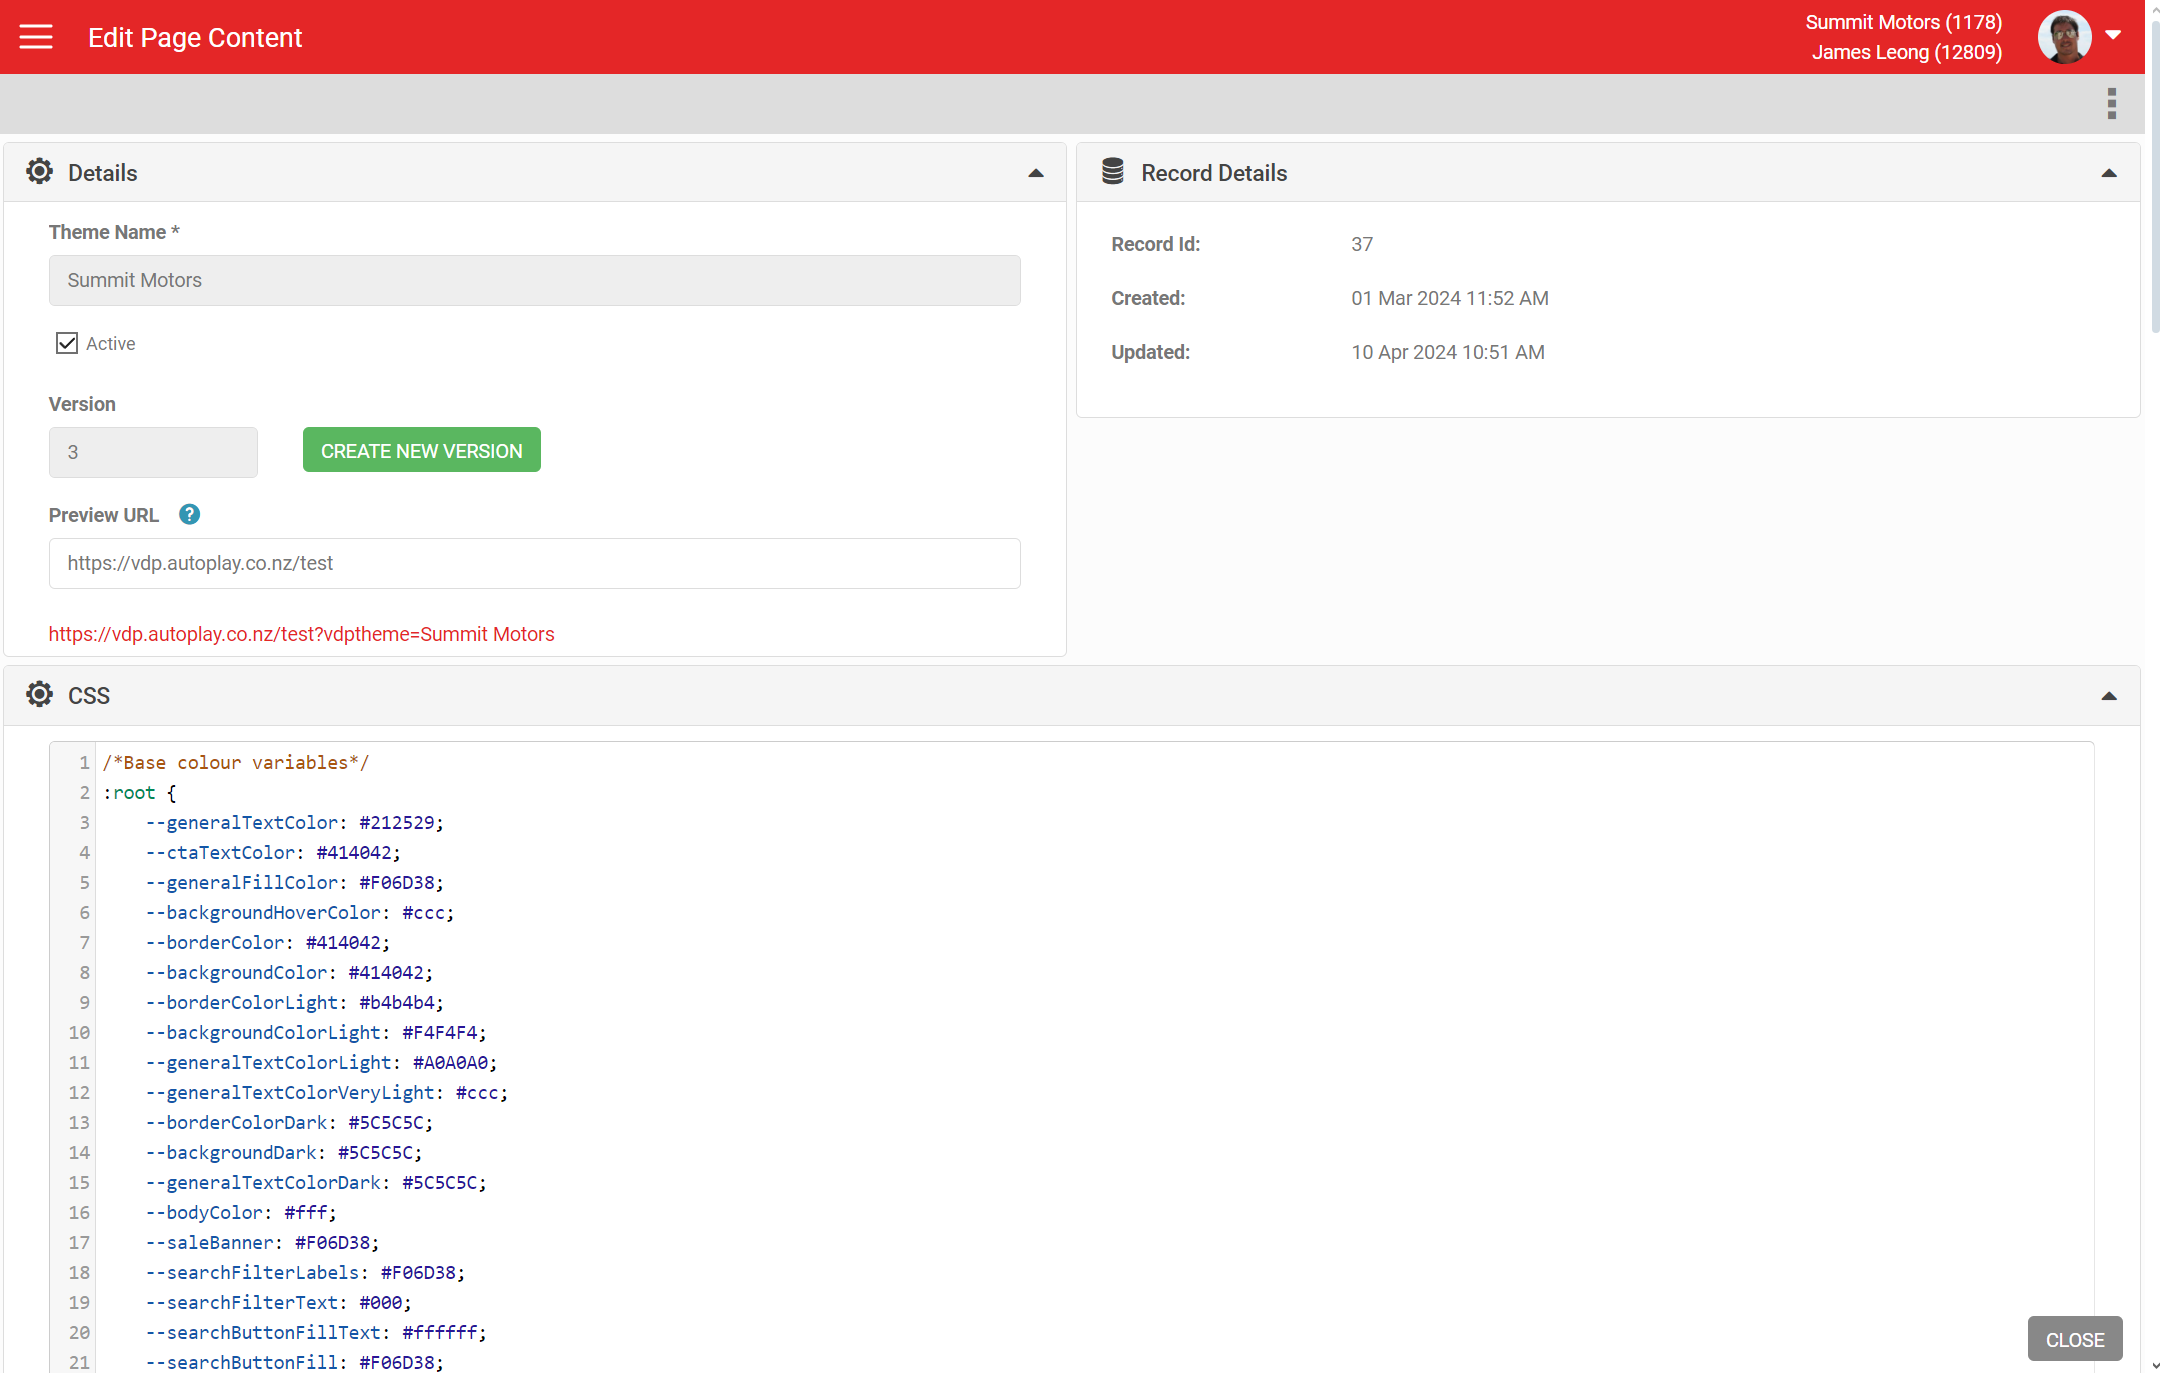Click the --searchButtonFillText code line
2166x1373 pixels.
point(316,1332)
